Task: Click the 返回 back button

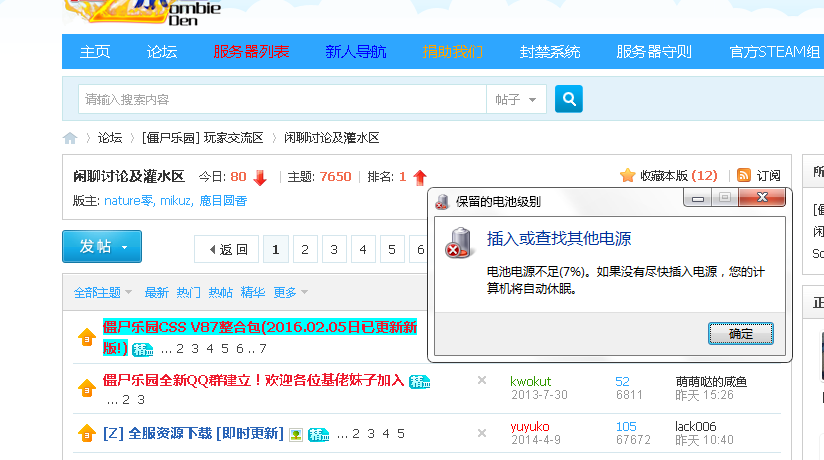Action: (x=227, y=249)
